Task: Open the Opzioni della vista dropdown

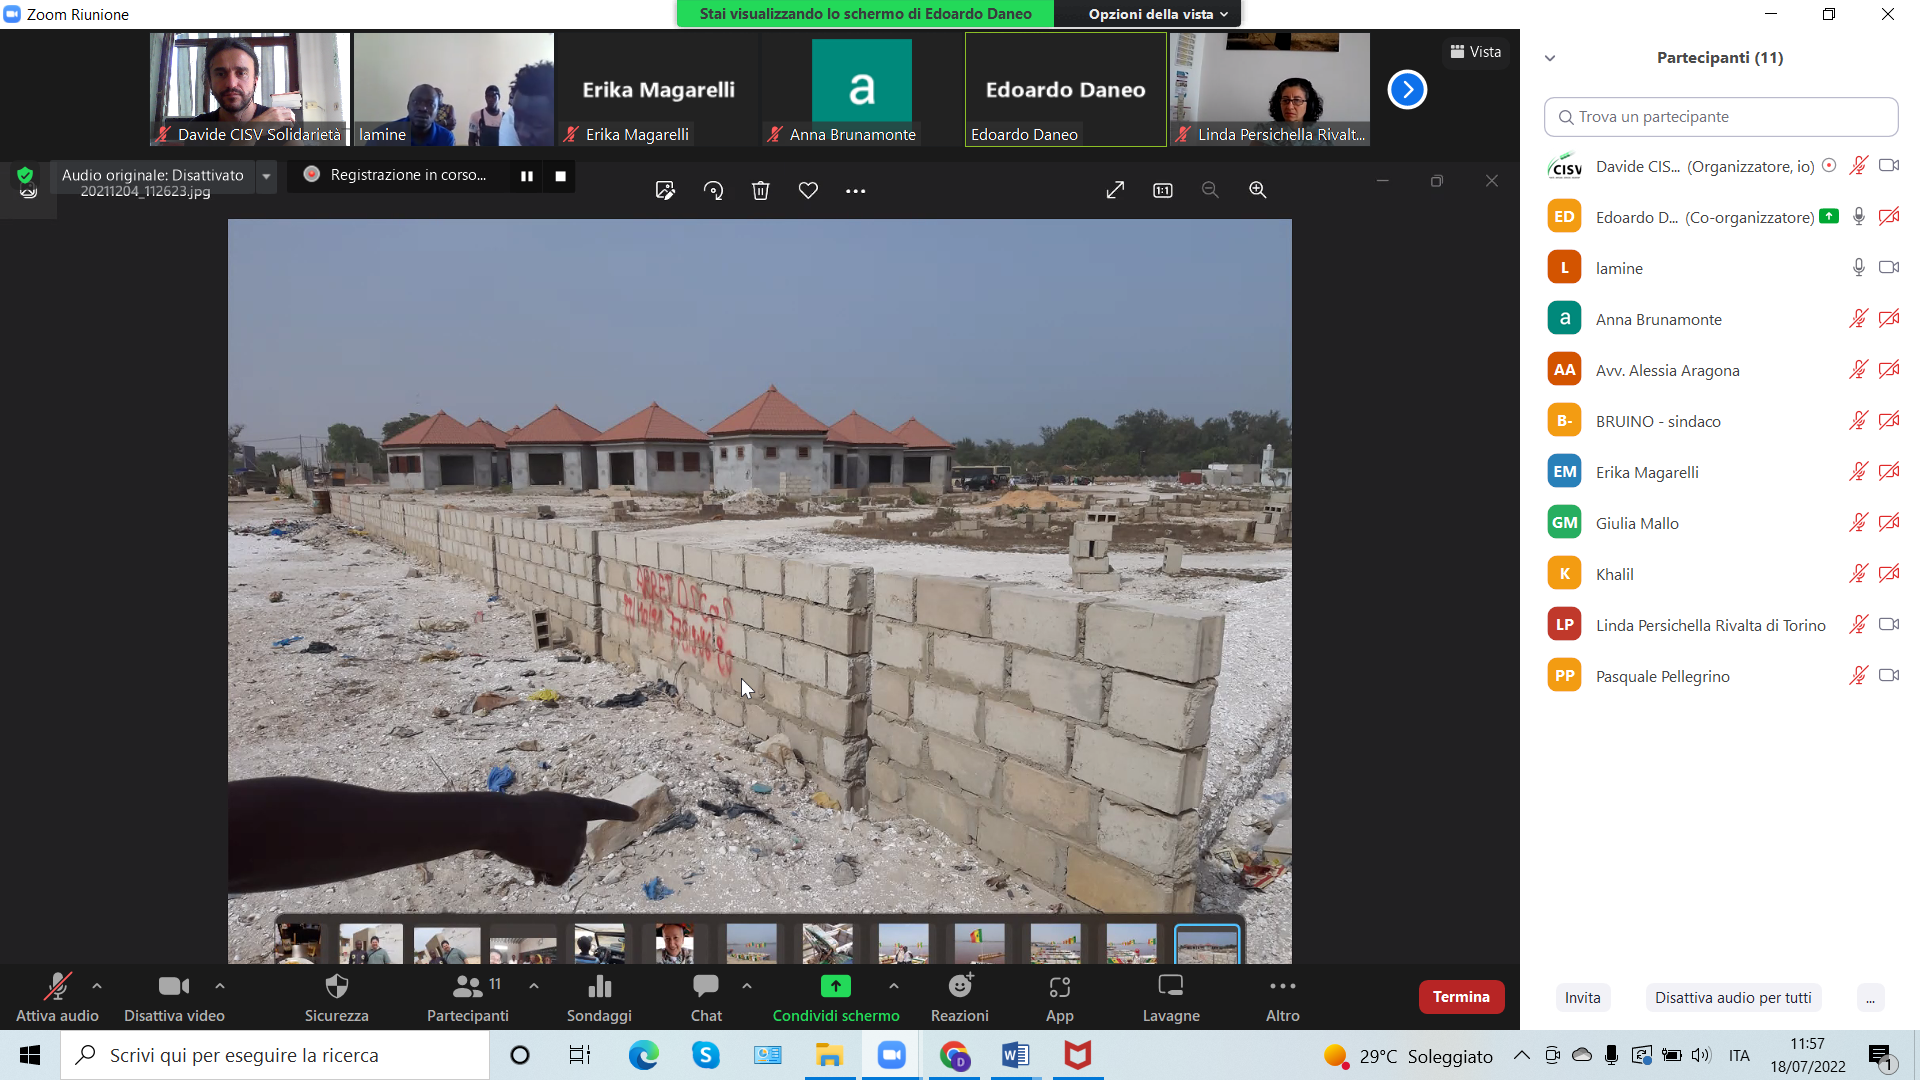Action: pos(1158,14)
